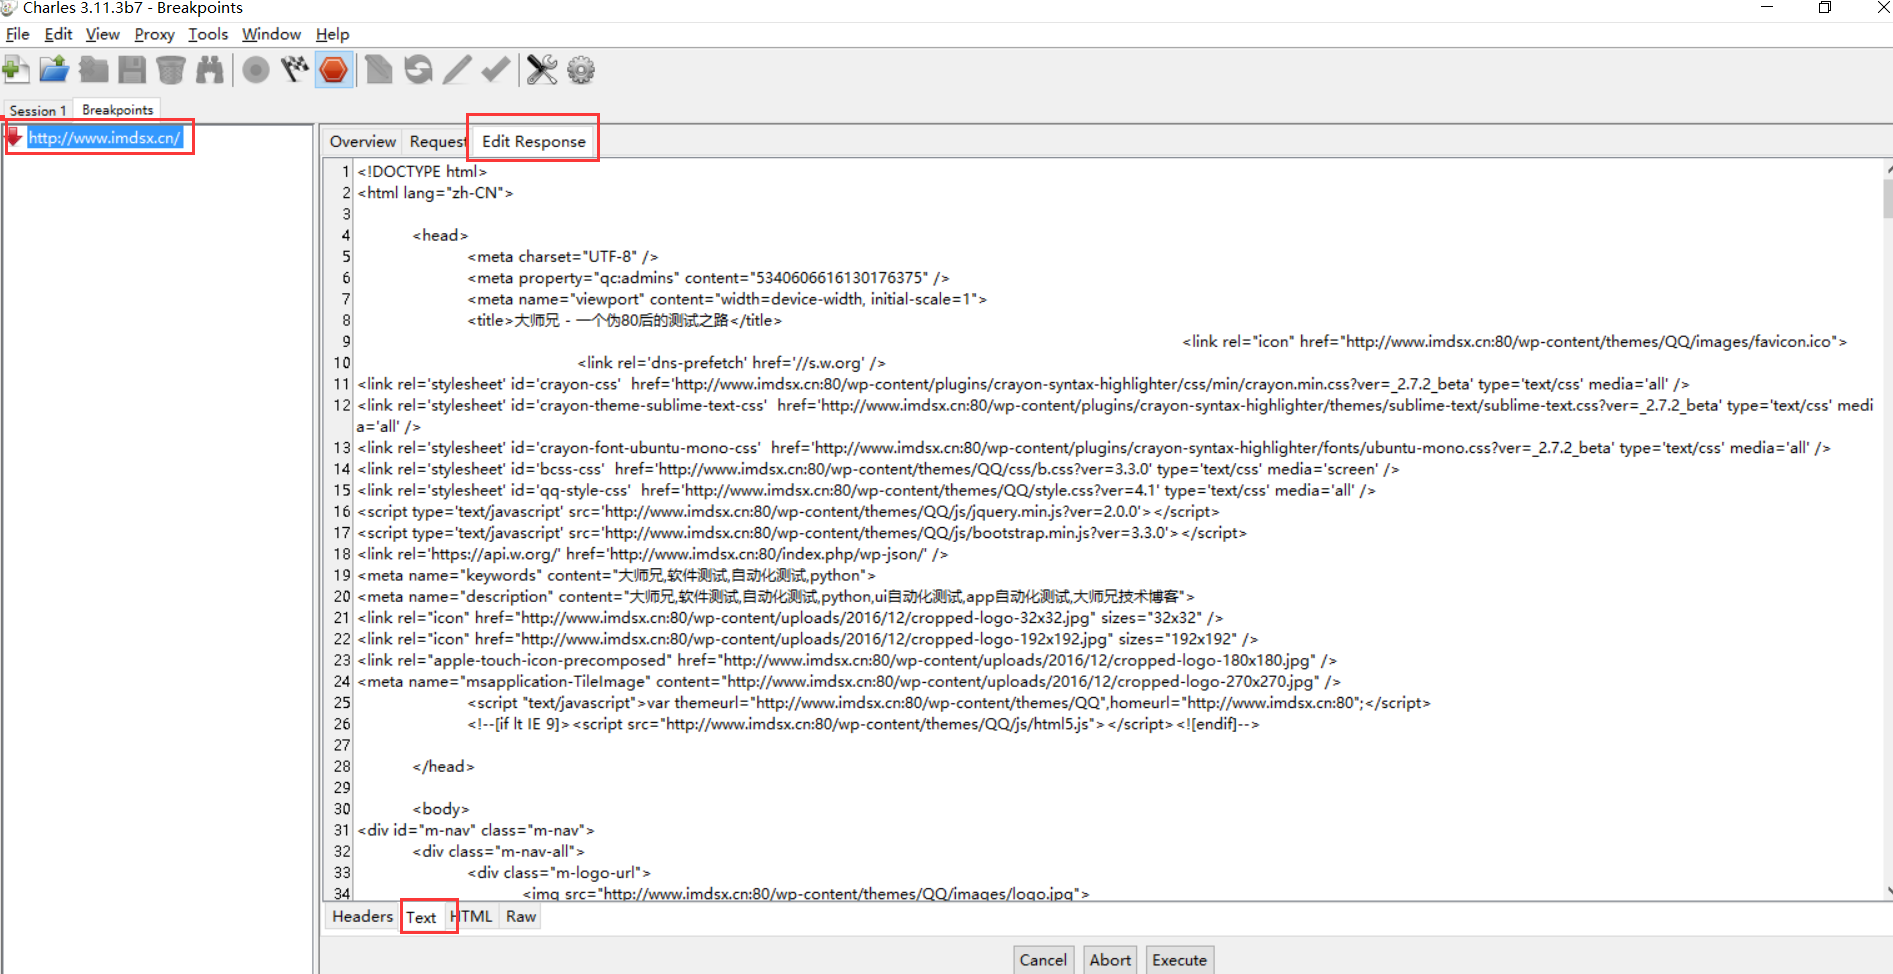
Task: Click the New Session icon
Action: 15,70
